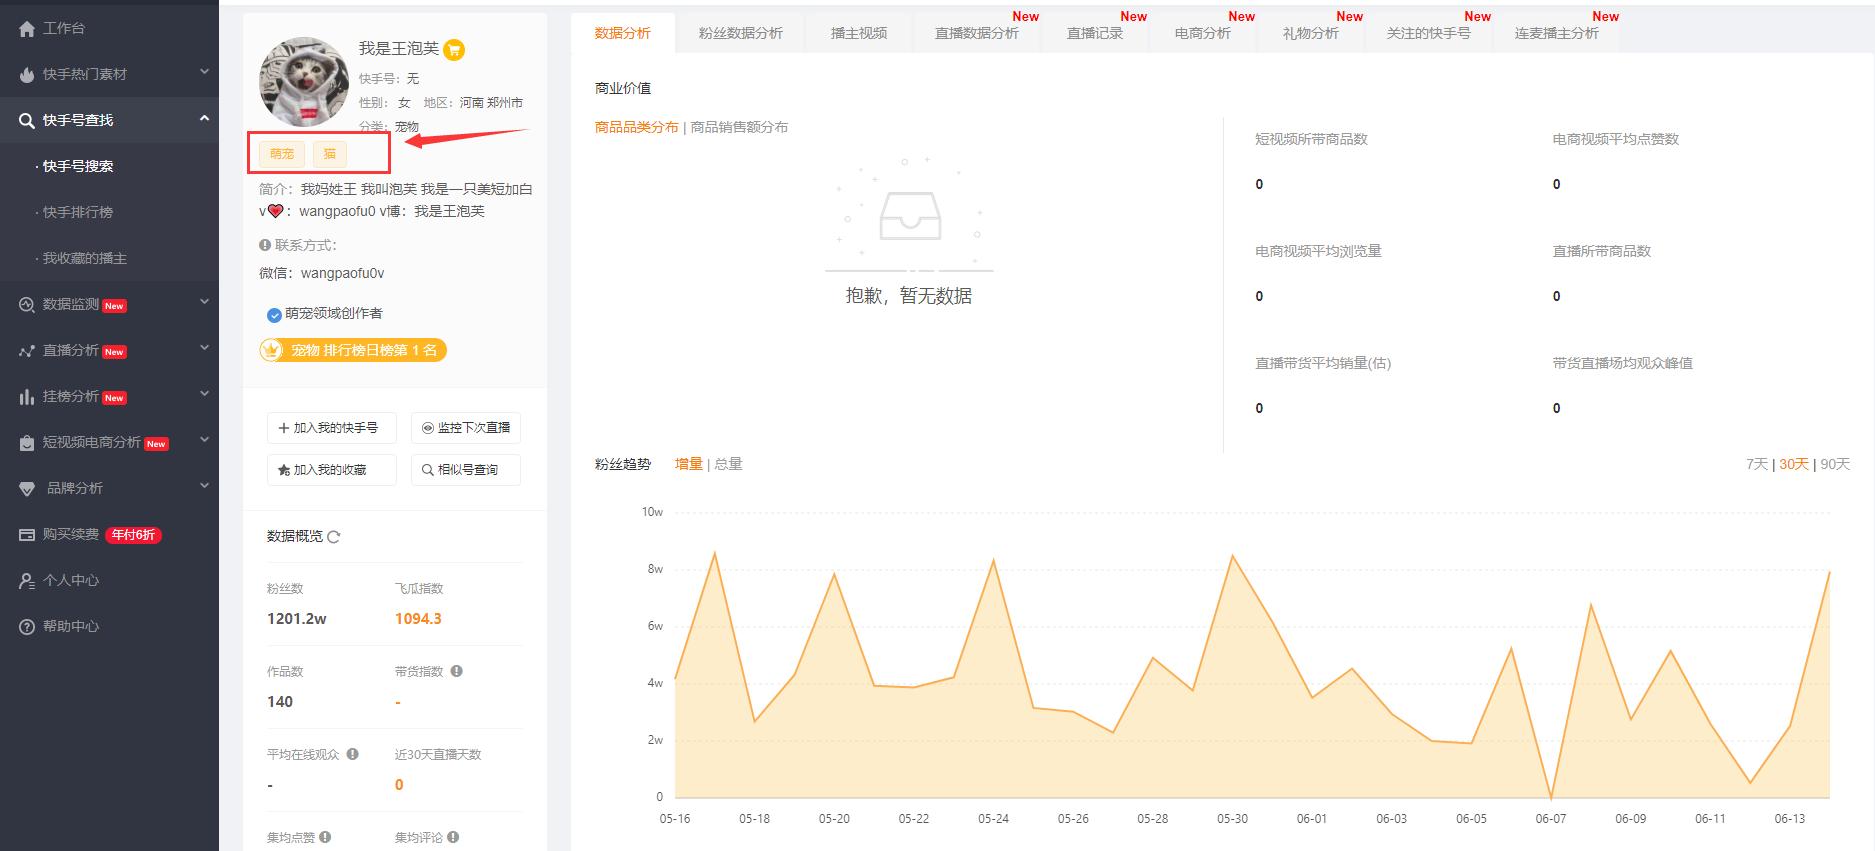1875x851 pixels.
Task: Expand the 短视频电商分析 menu chevron
Action: pos(204,440)
